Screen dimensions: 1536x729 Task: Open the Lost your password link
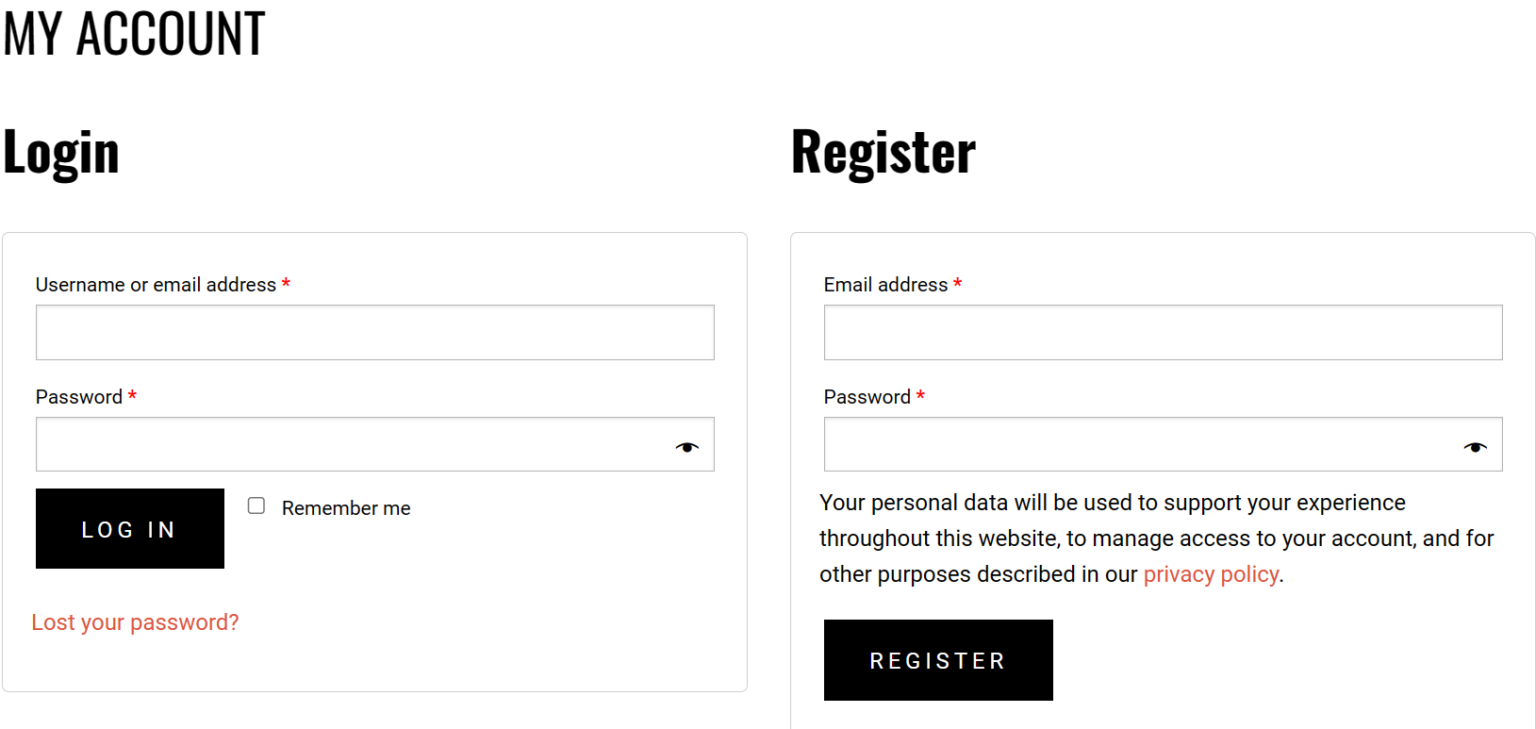(135, 622)
